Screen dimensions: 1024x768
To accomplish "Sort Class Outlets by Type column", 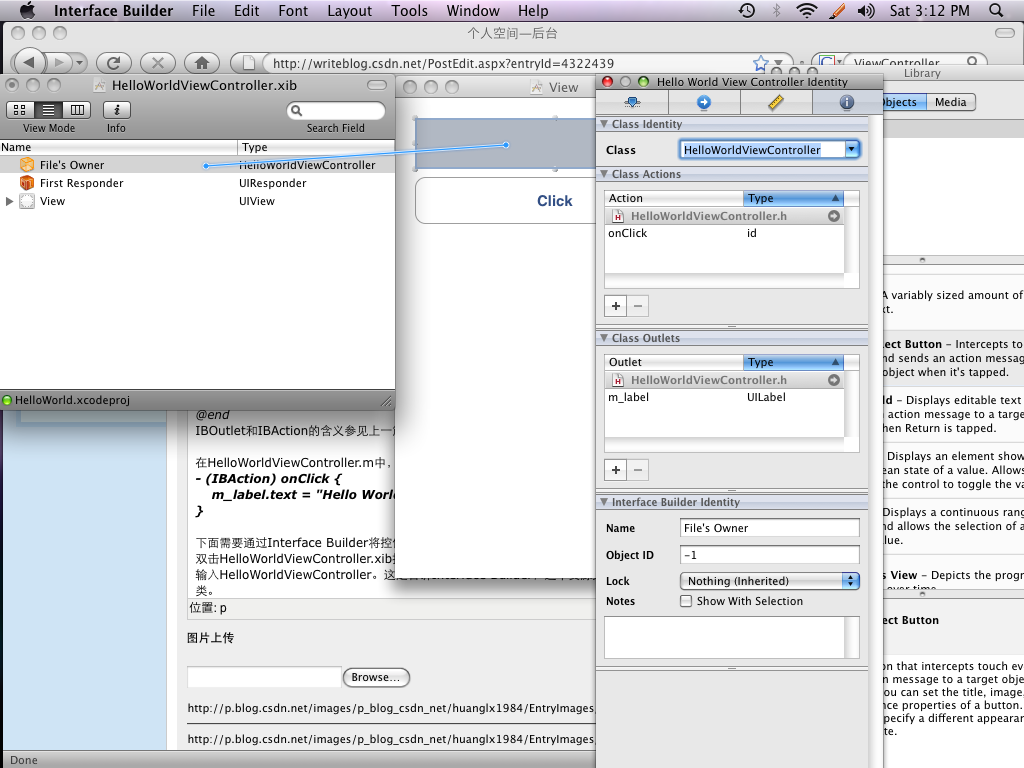I will [x=793, y=362].
